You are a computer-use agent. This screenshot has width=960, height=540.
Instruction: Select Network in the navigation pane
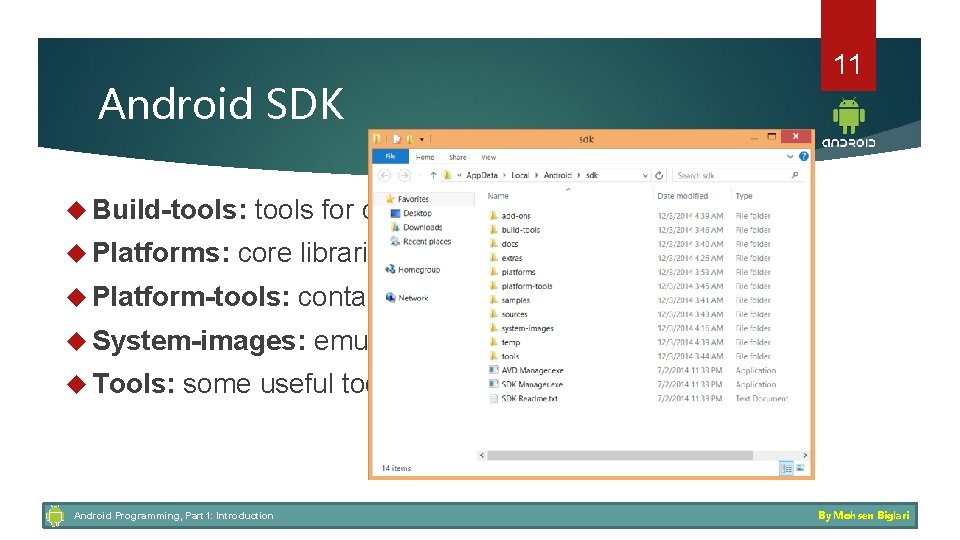tap(413, 298)
